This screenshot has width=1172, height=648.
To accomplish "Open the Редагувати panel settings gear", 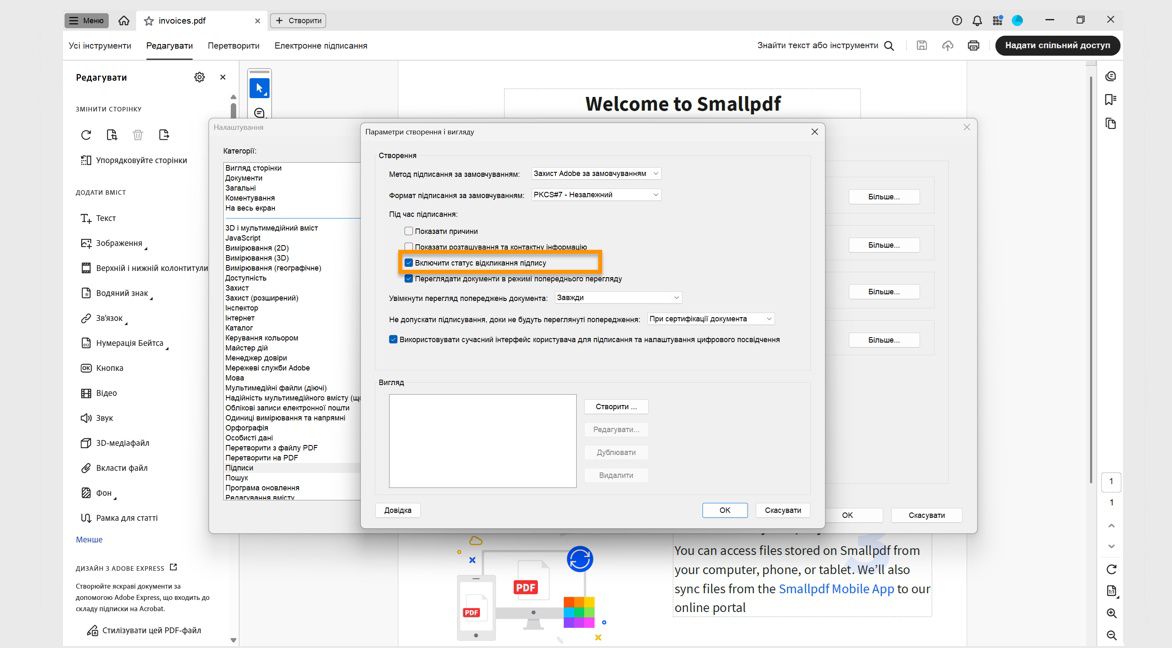I will tap(199, 77).
